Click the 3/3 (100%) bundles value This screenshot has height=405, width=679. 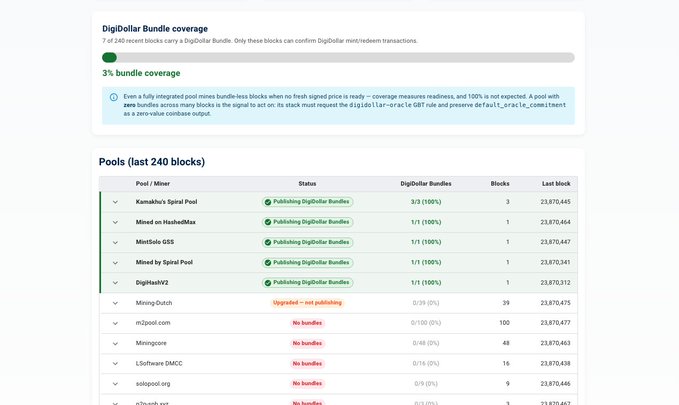[x=426, y=202]
